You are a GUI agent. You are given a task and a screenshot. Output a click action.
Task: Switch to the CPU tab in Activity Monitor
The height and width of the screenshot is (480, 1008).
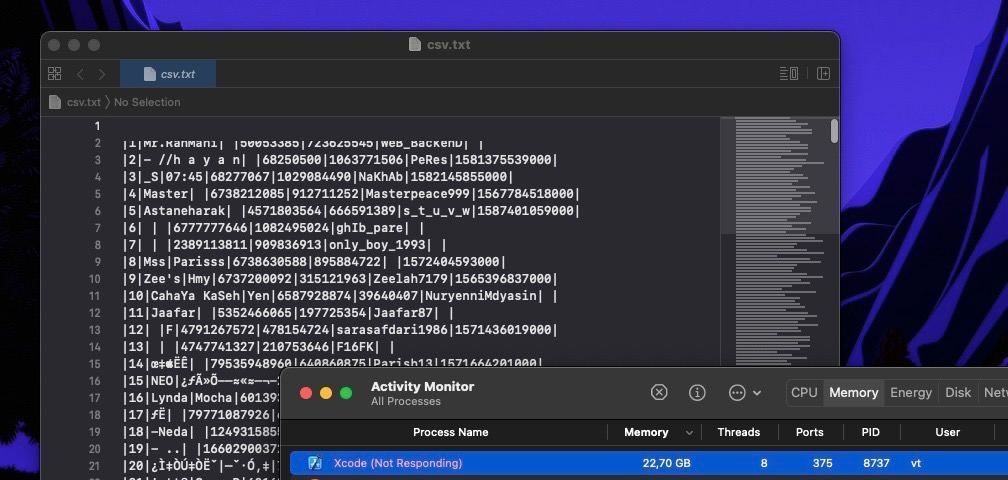[x=804, y=393]
